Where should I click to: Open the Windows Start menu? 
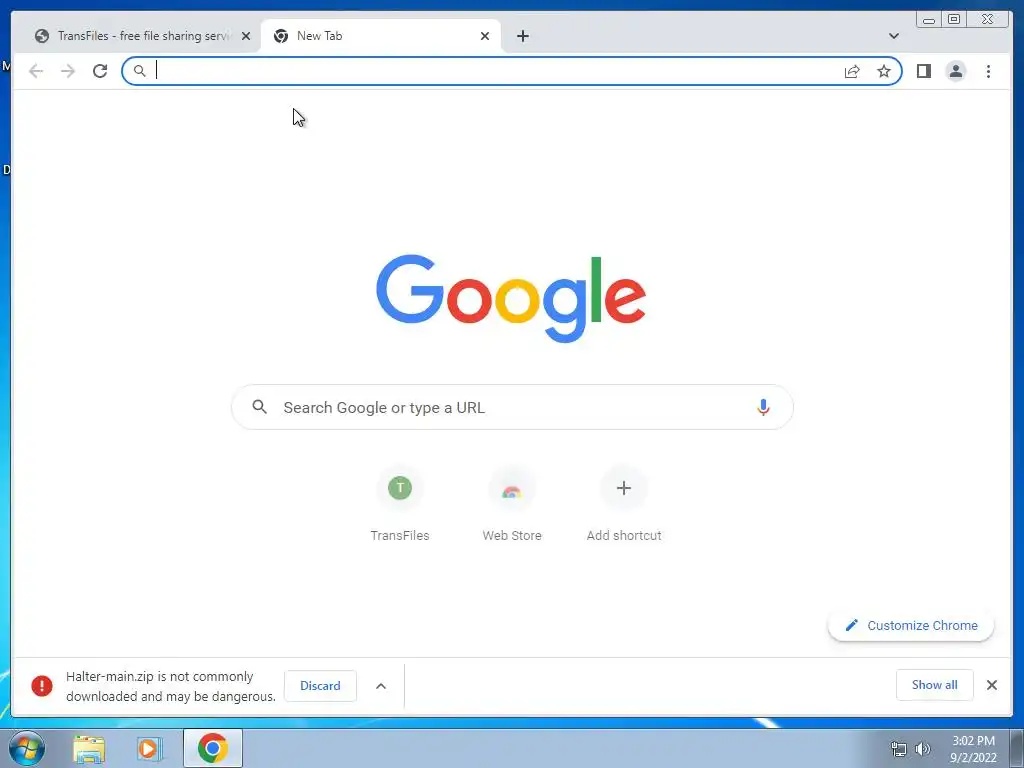pyautogui.click(x=27, y=748)
